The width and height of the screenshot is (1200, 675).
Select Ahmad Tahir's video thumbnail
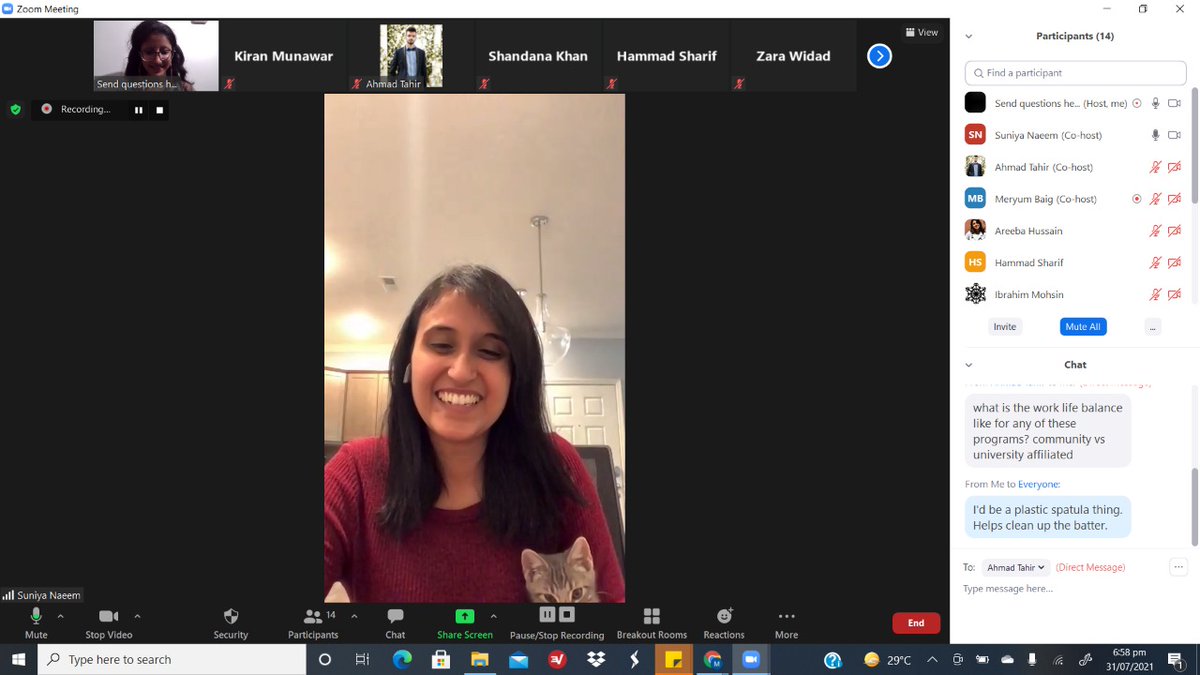[411, 56]
